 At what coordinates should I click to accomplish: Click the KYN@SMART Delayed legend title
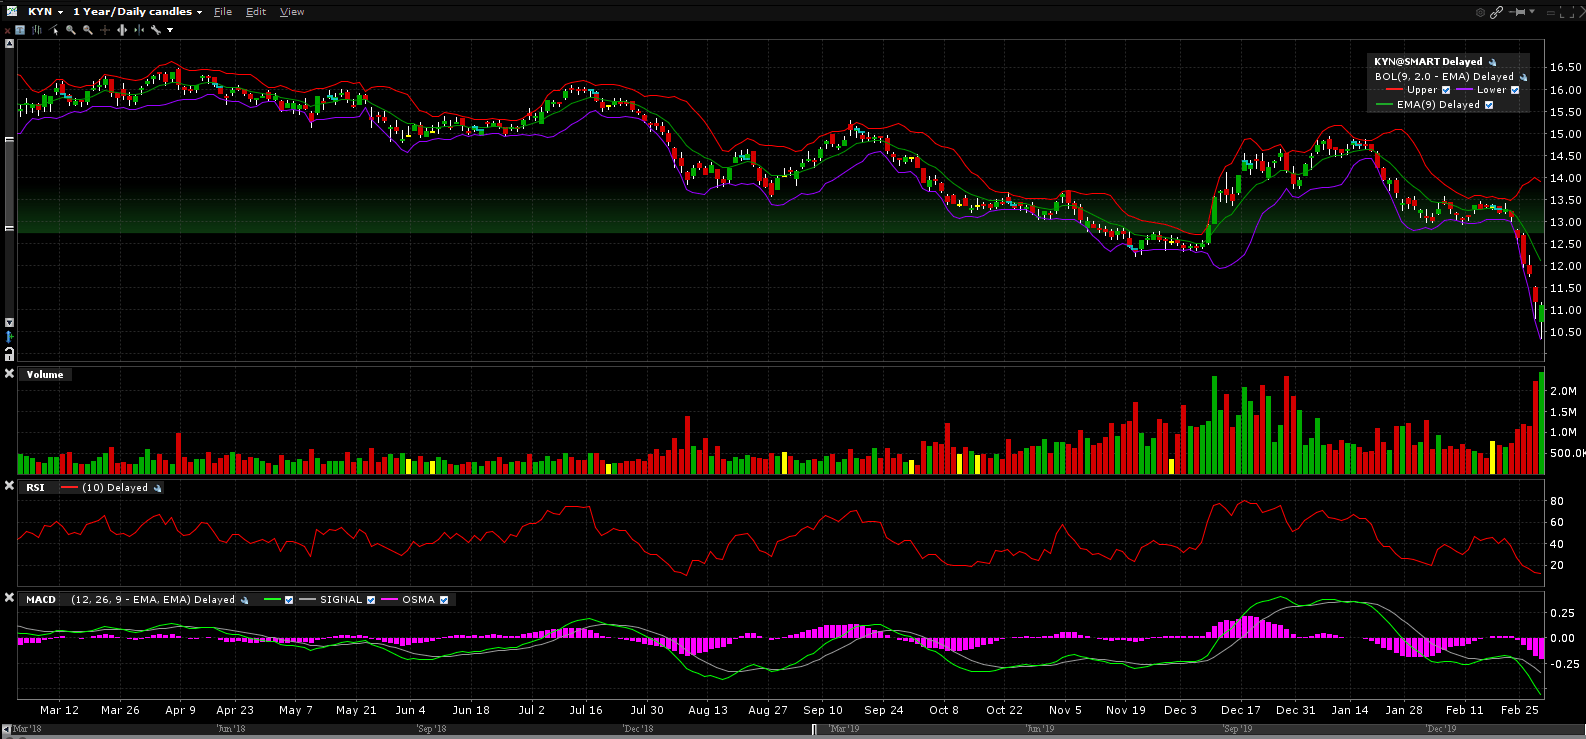[x=1428, y=62]
